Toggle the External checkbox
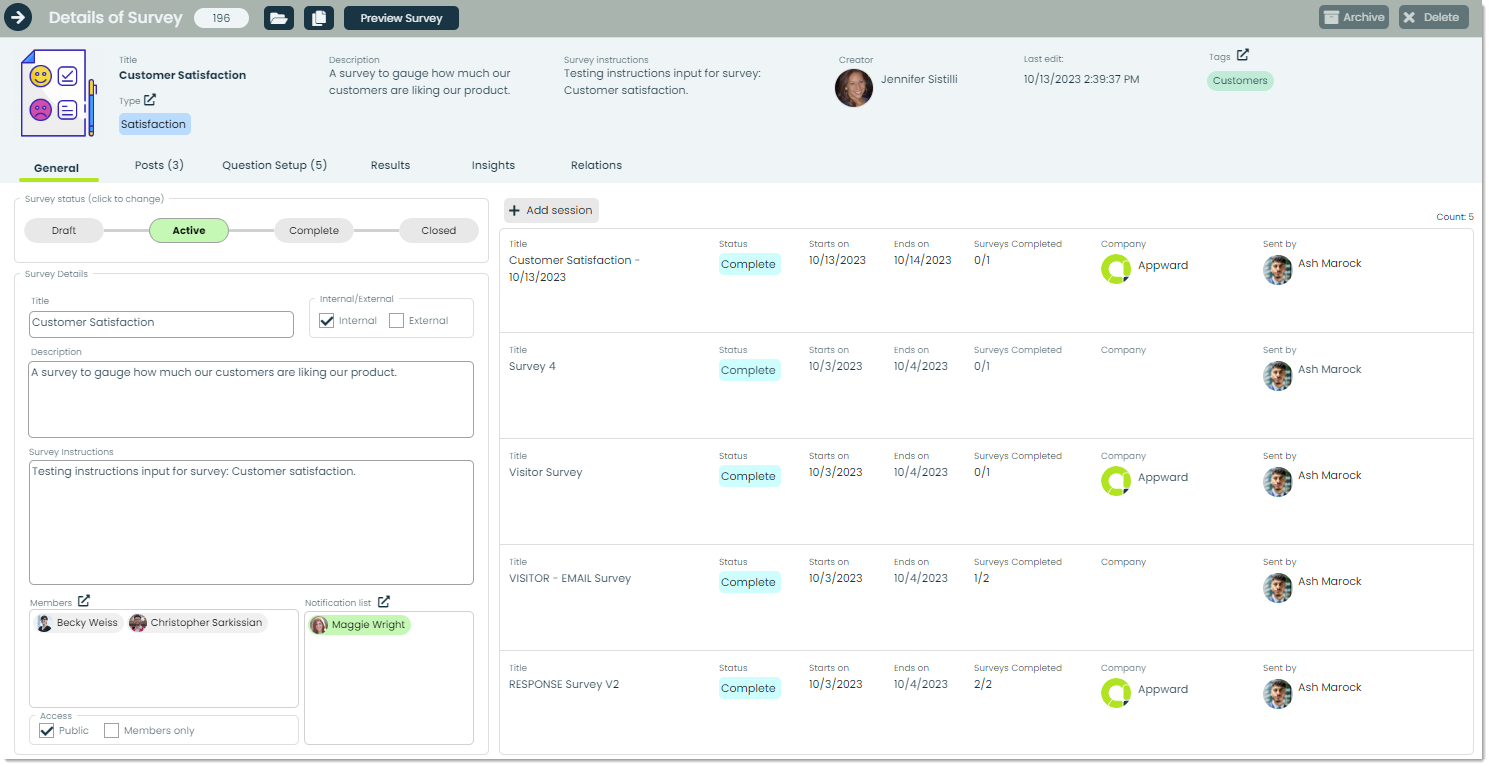Viewport: 1490px width, 767px height. point(396,321)
